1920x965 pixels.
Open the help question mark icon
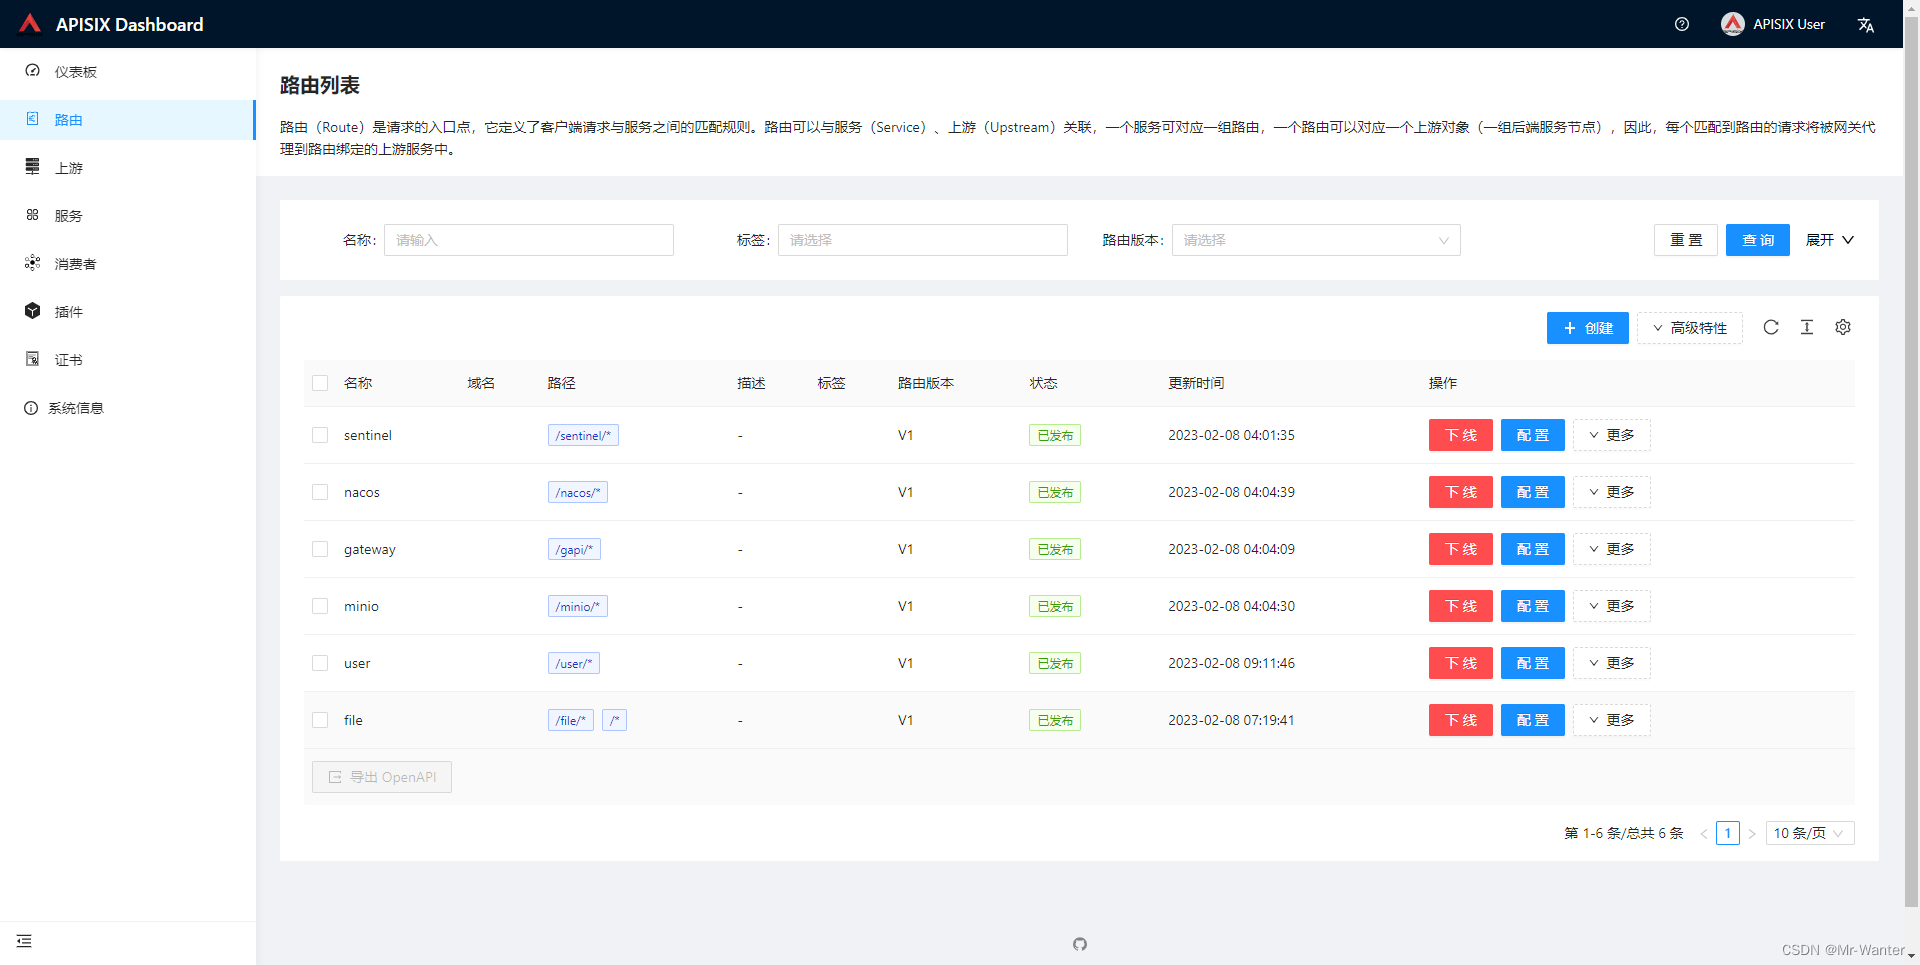point(1682,24)
